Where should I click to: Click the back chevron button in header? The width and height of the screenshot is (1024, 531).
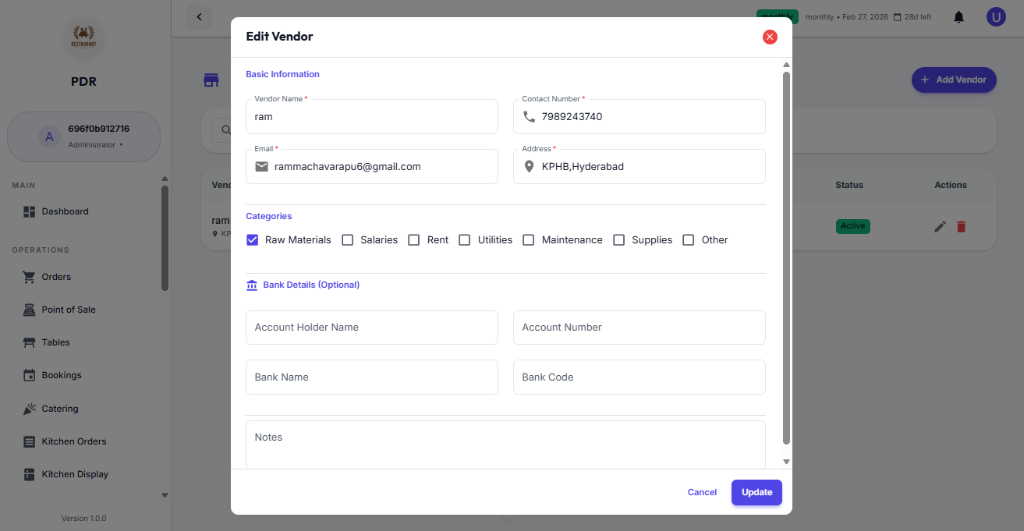point(199,17)
